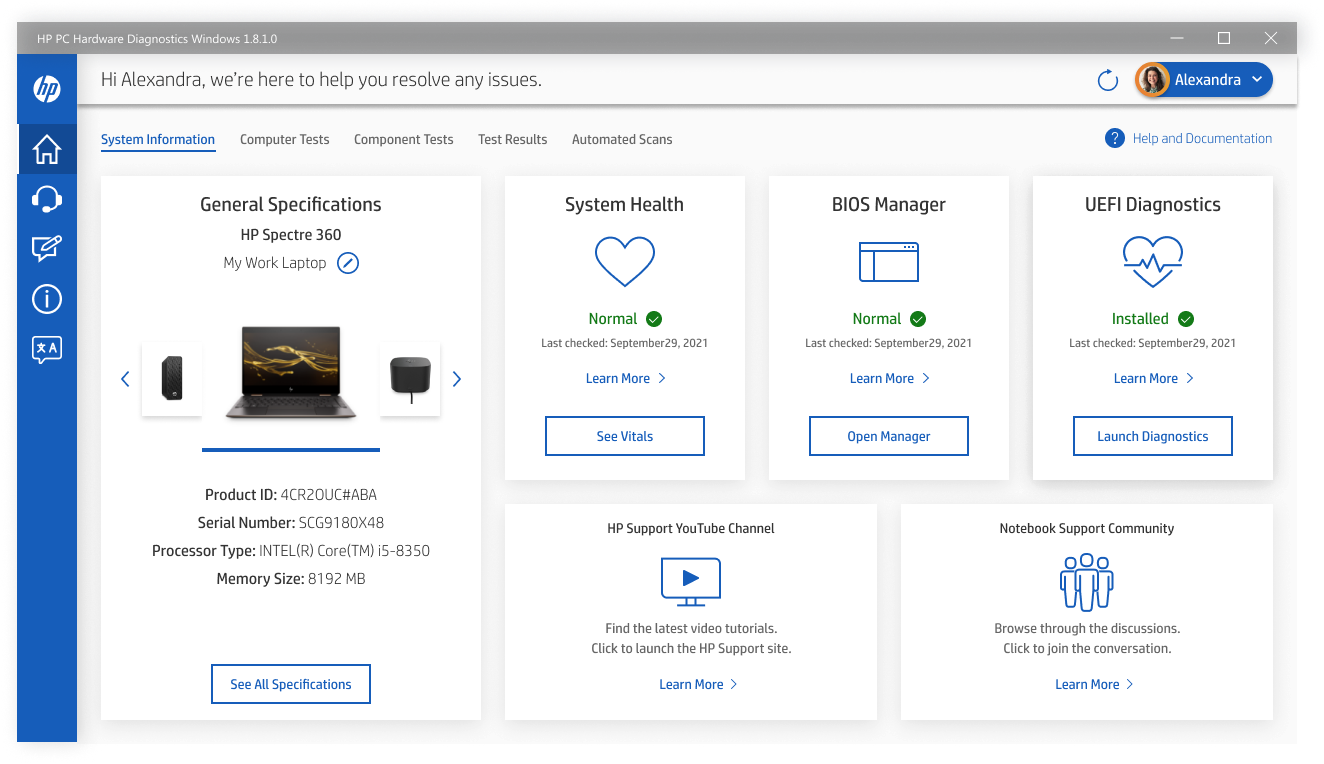Click See Vitals button
The height and width of the screenshot is (764, 1324).
click(625, 436)
